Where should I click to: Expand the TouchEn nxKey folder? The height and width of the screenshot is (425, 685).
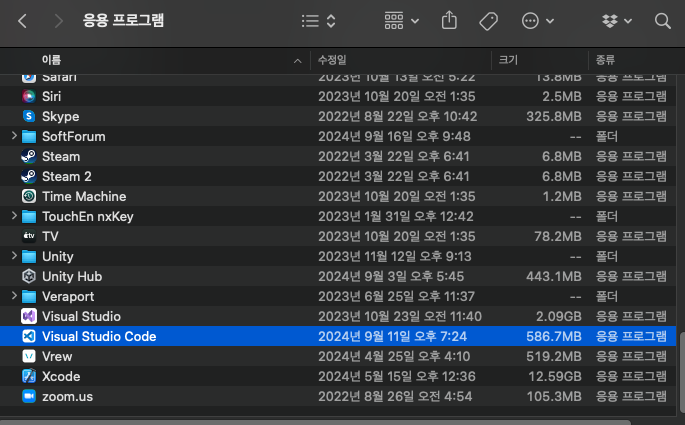click(14, 216)
